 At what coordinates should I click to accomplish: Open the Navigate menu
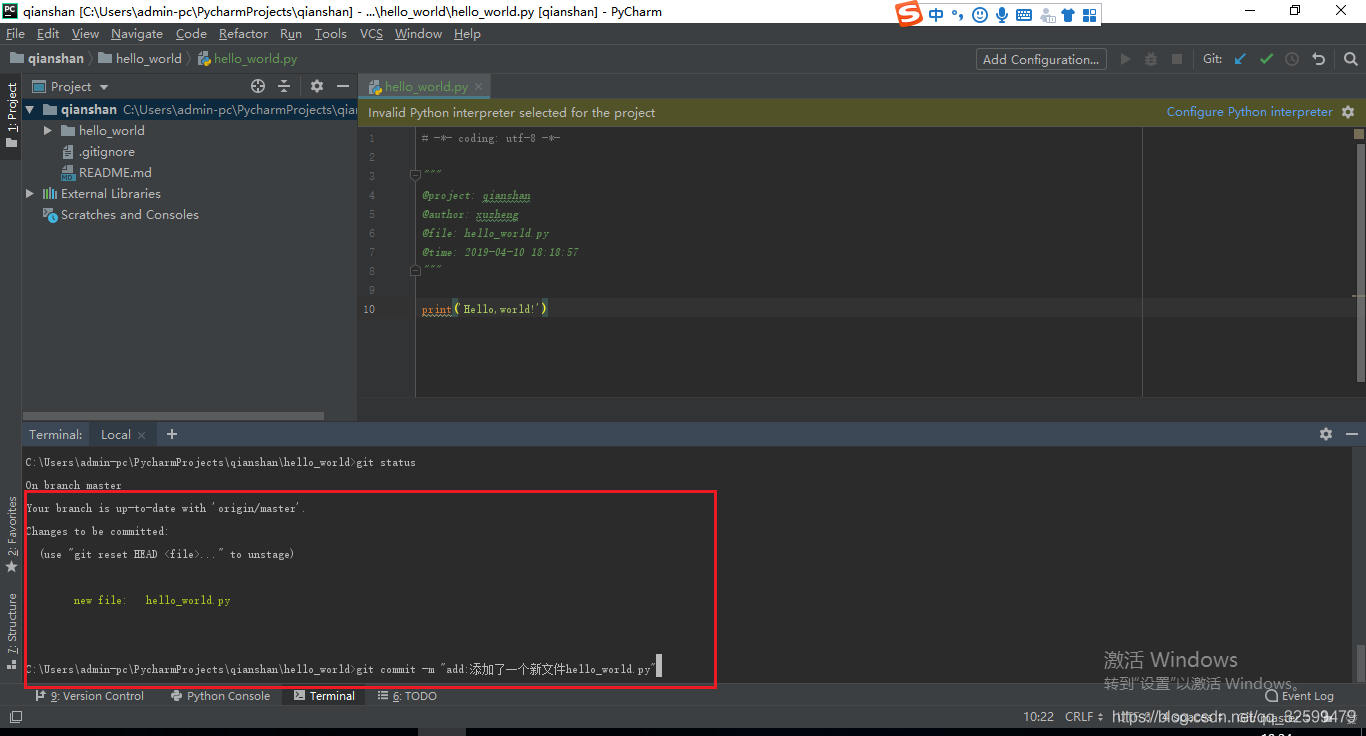137,34
